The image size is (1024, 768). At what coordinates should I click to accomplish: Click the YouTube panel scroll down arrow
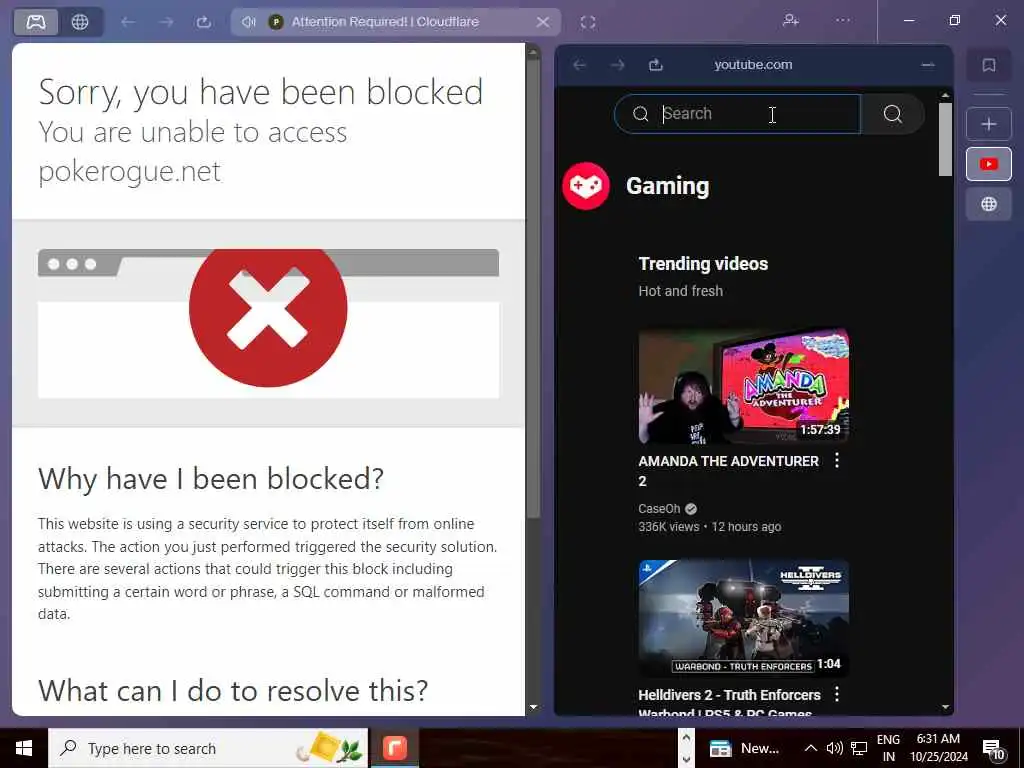click(945, 707)
